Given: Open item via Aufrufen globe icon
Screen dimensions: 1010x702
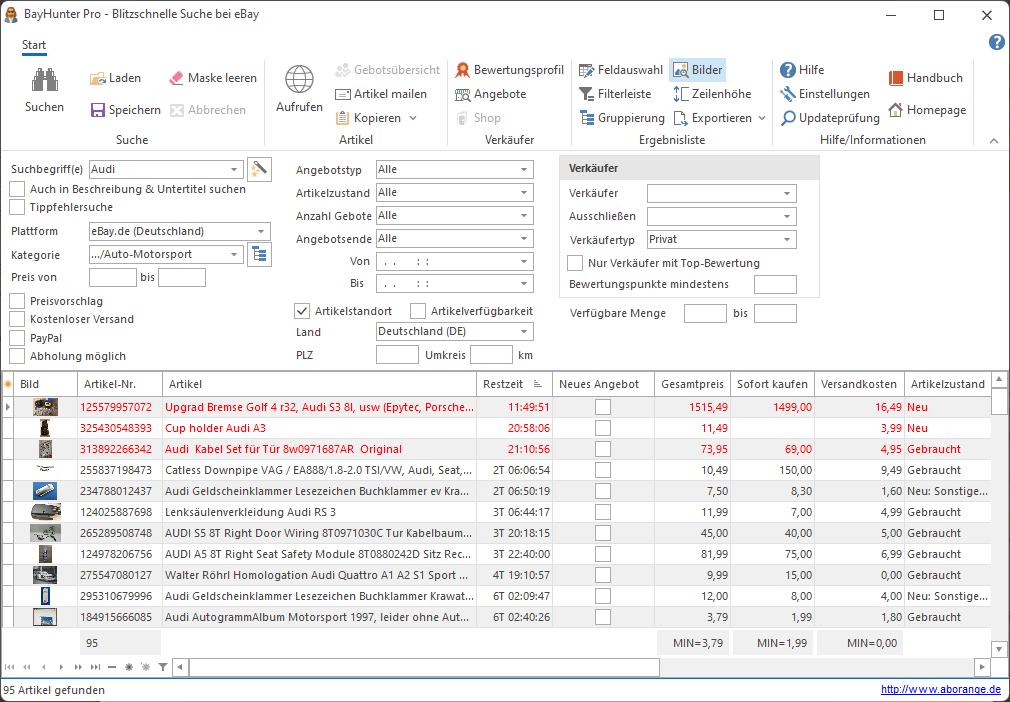Looking at the screenshot, I should (x=300, y=80).
